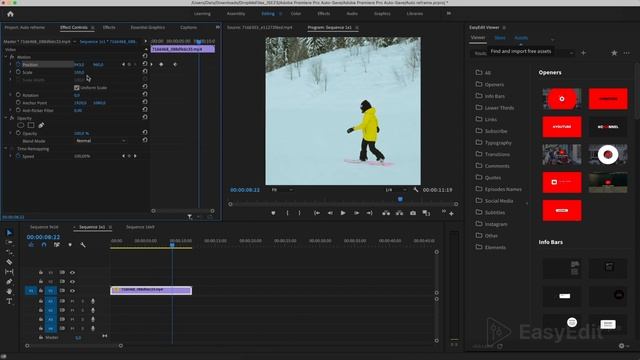
Task: Switch to the Effects panel tab
Action: pyautogui.click(x=109, y=27)
